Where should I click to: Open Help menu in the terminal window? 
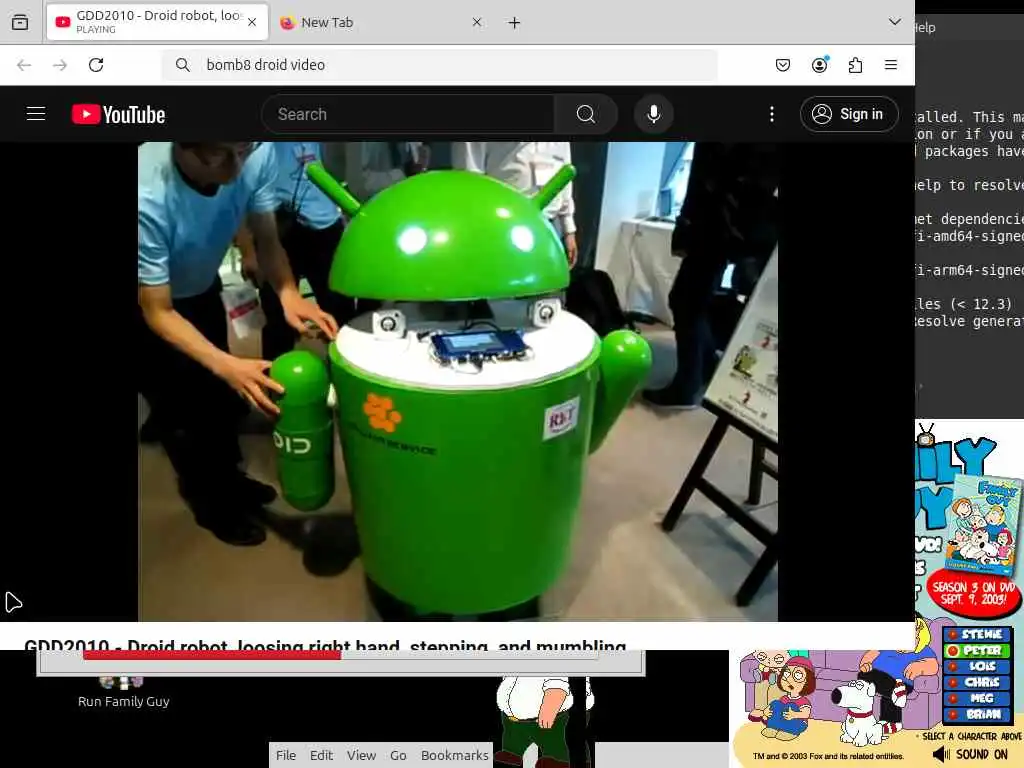925,27
